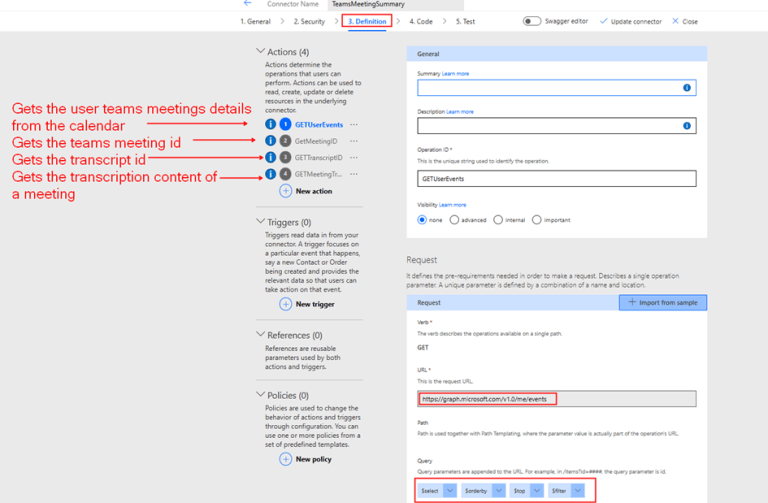Click the Update connector checkmark icon
This screenshot has width=768, height=503.
click(x=603, y=21)
